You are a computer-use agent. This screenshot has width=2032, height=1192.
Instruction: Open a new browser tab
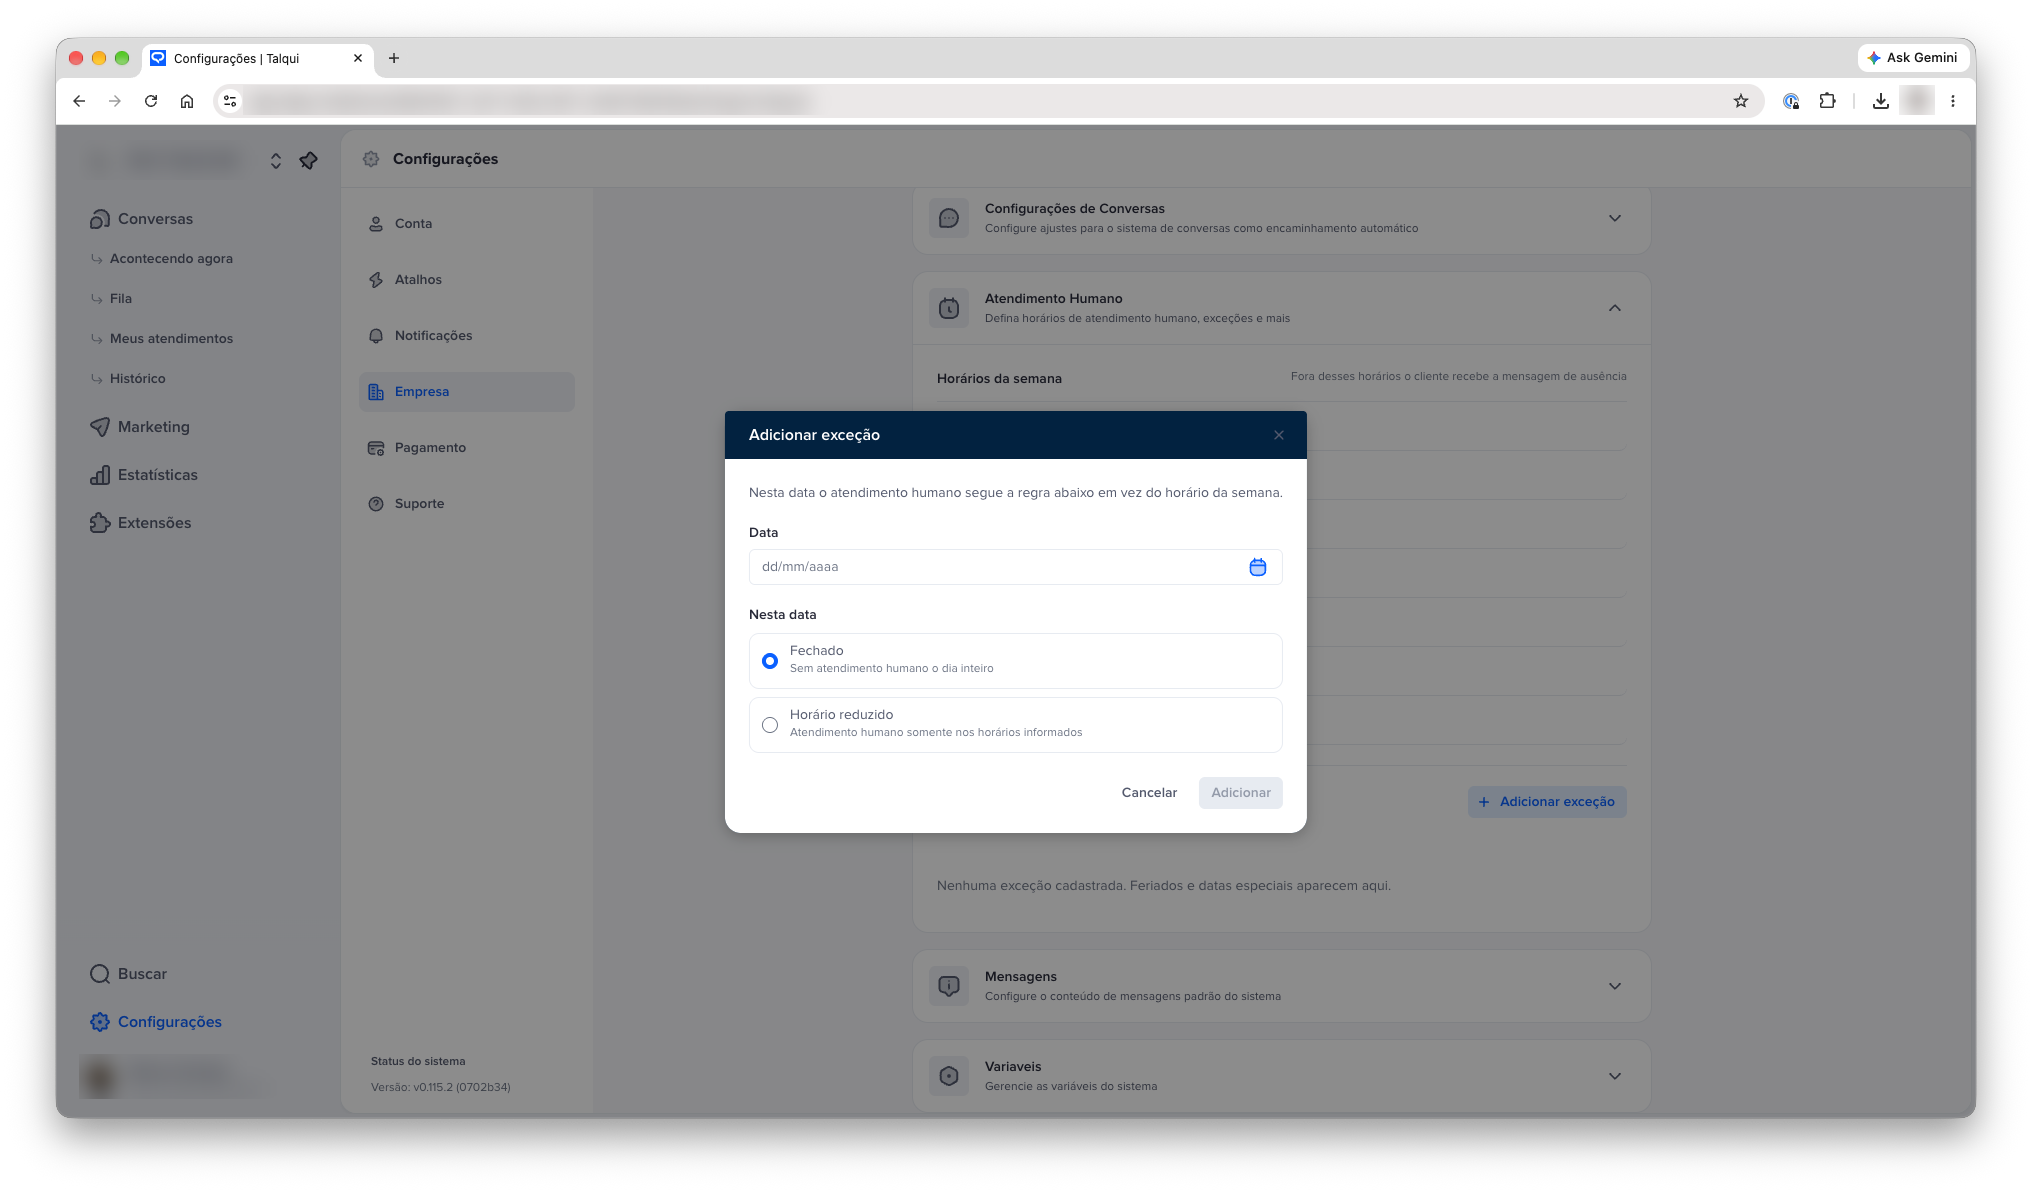click(394, 58)
